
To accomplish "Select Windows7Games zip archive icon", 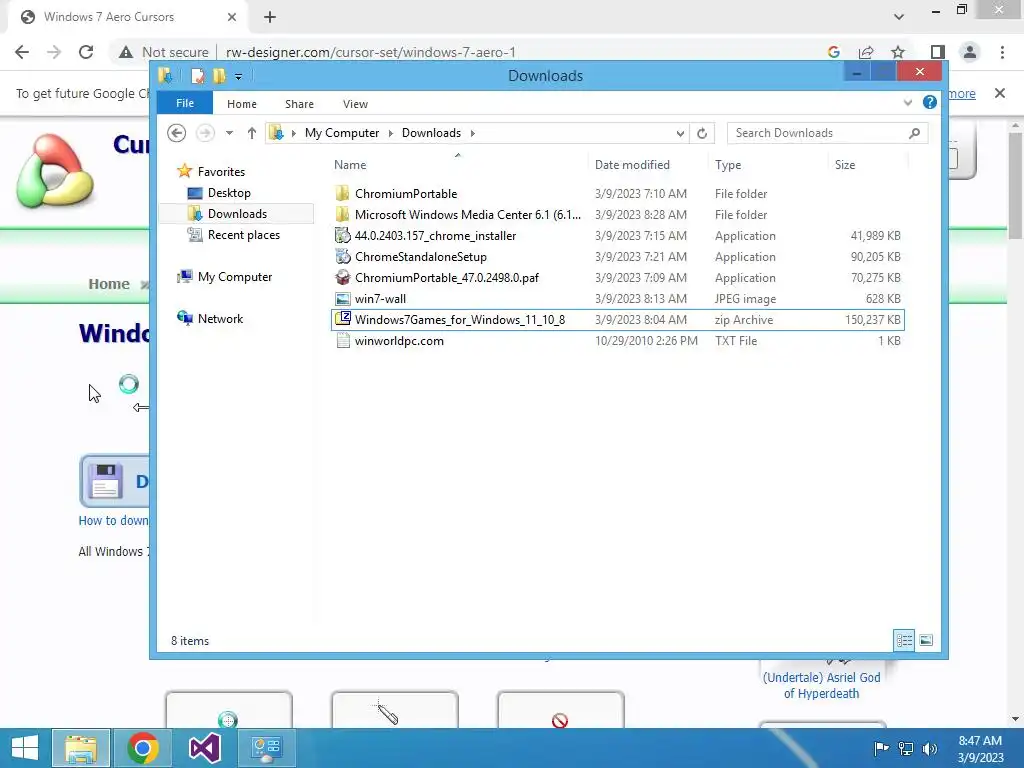I will (x=342, y=319).
